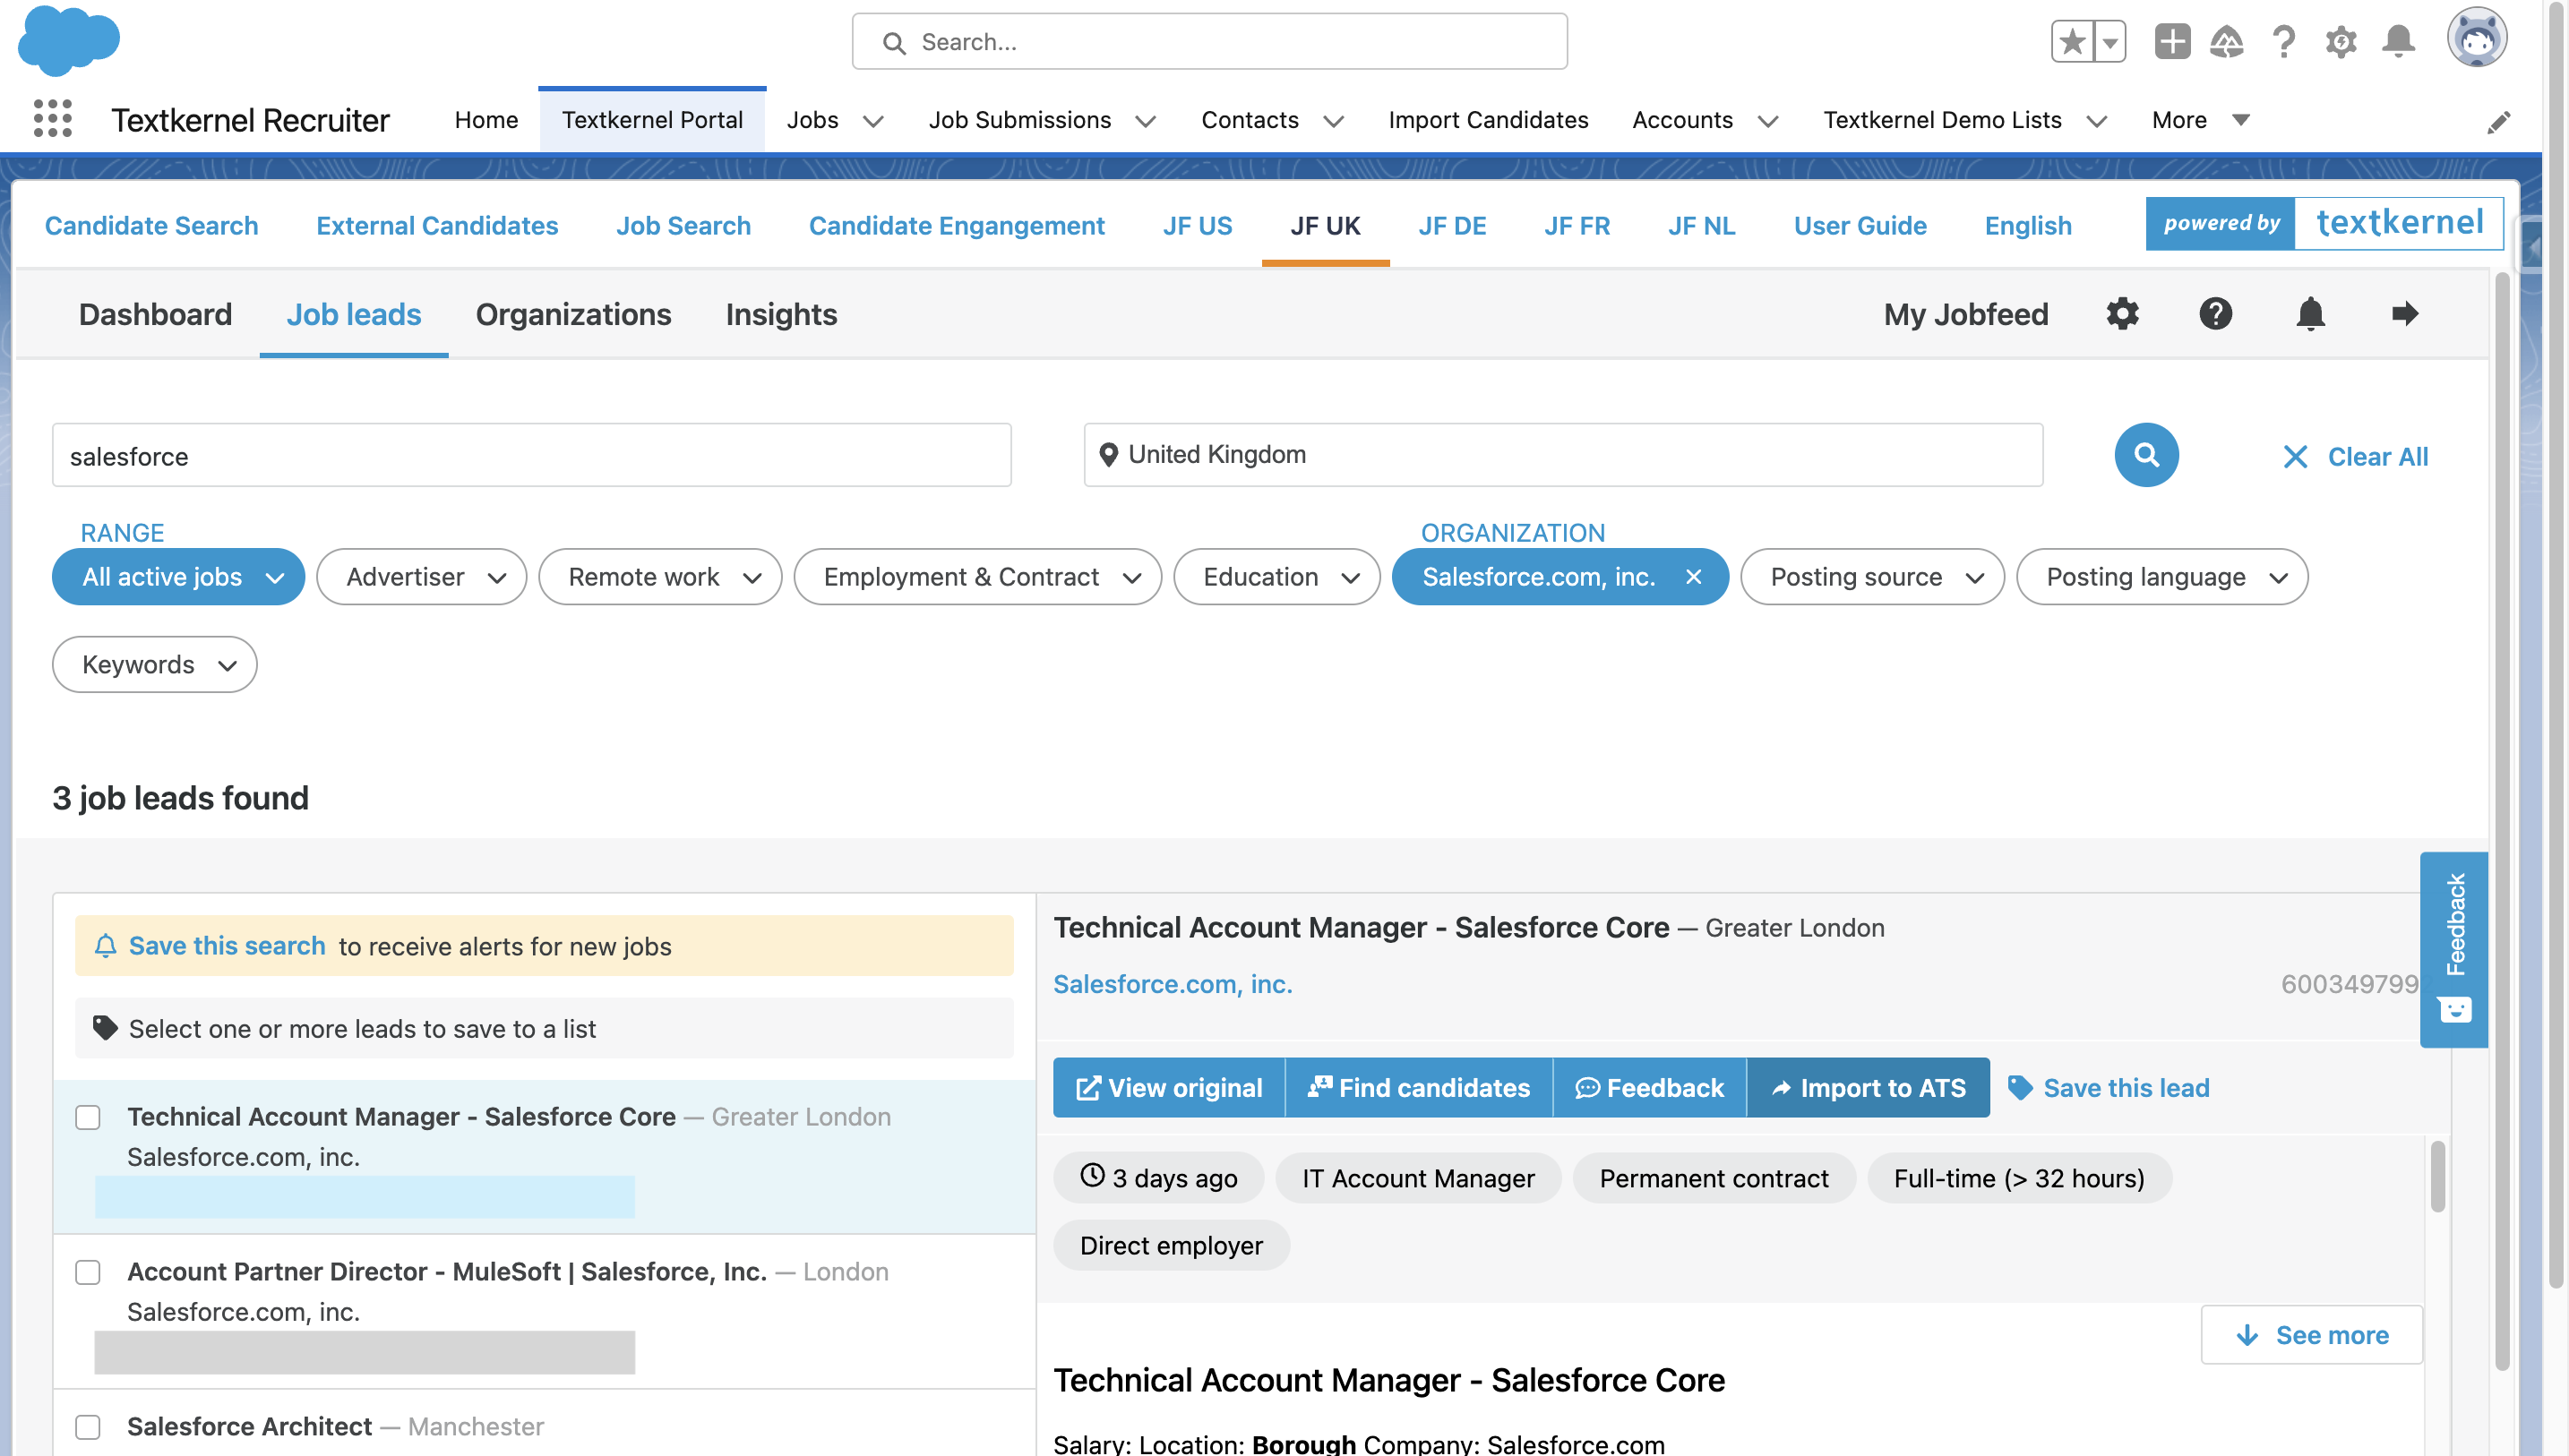View Jobfeed alerts bell
The image size is (2569, 1456).
2310,314
